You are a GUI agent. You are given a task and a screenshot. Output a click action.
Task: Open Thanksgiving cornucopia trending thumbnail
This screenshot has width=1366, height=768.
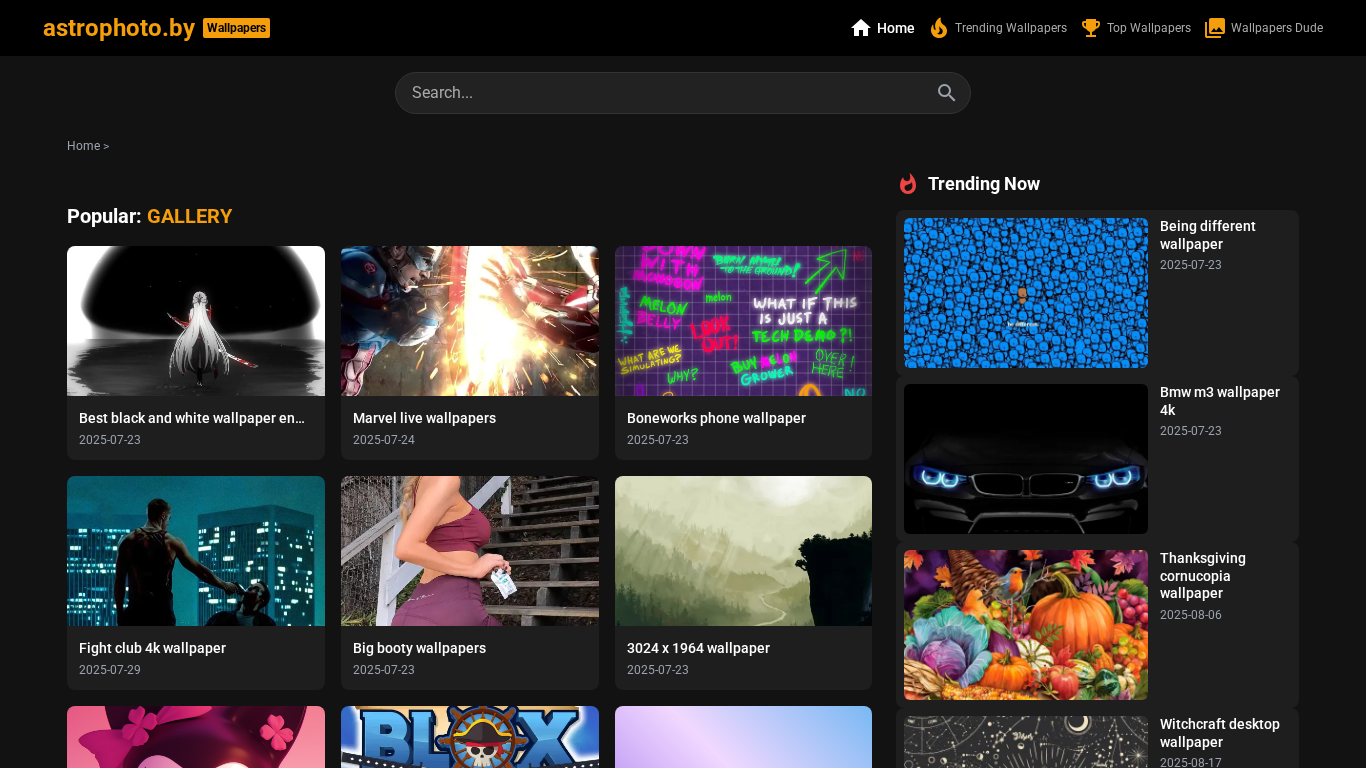(1026, 625)
